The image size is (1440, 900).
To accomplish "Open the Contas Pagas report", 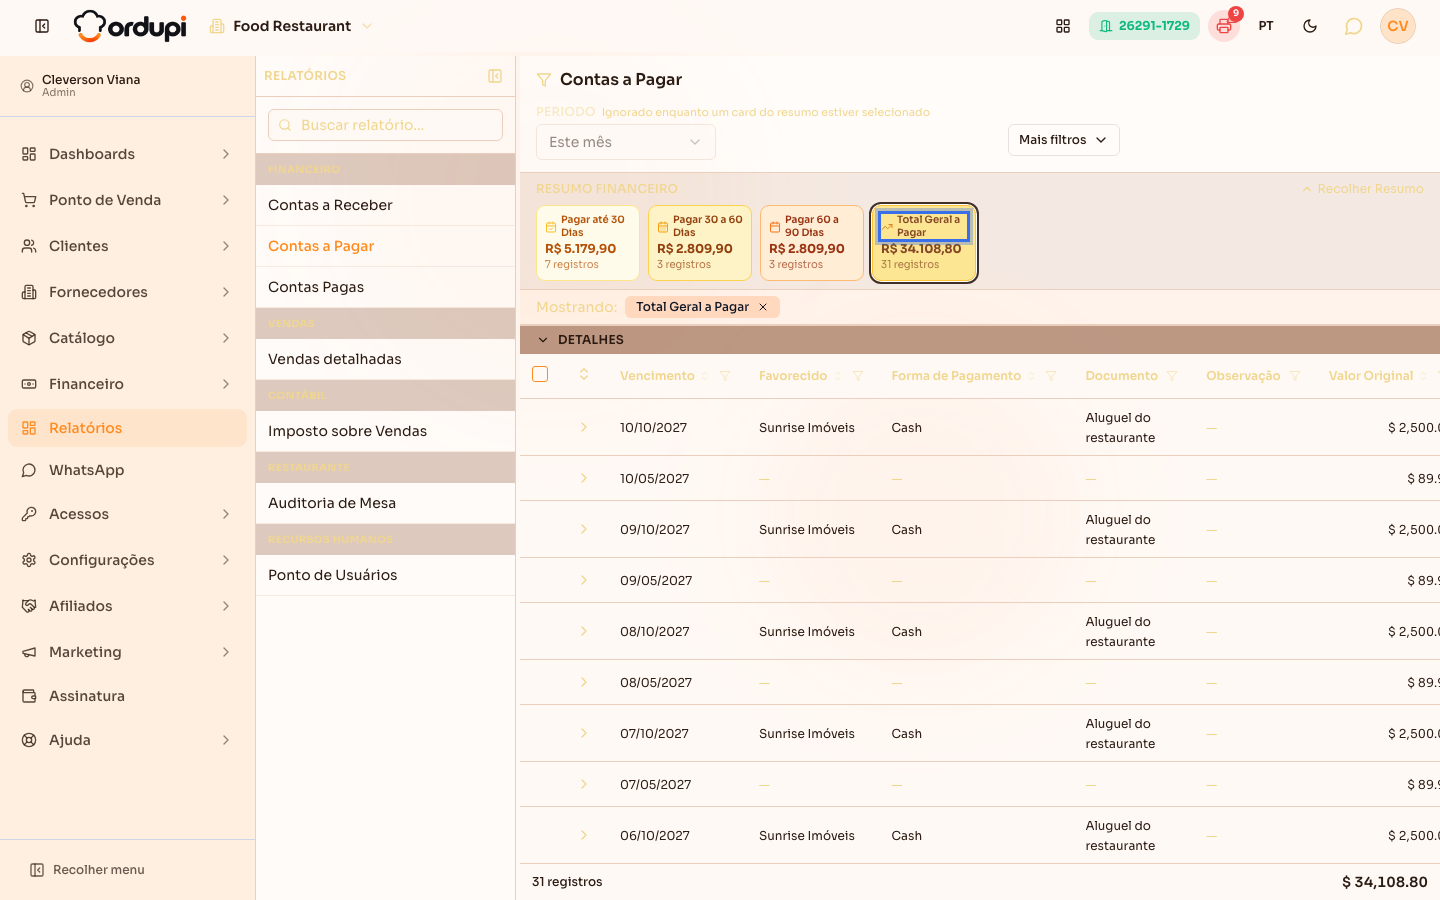I will pyautogui.click(x=385, y=287).
